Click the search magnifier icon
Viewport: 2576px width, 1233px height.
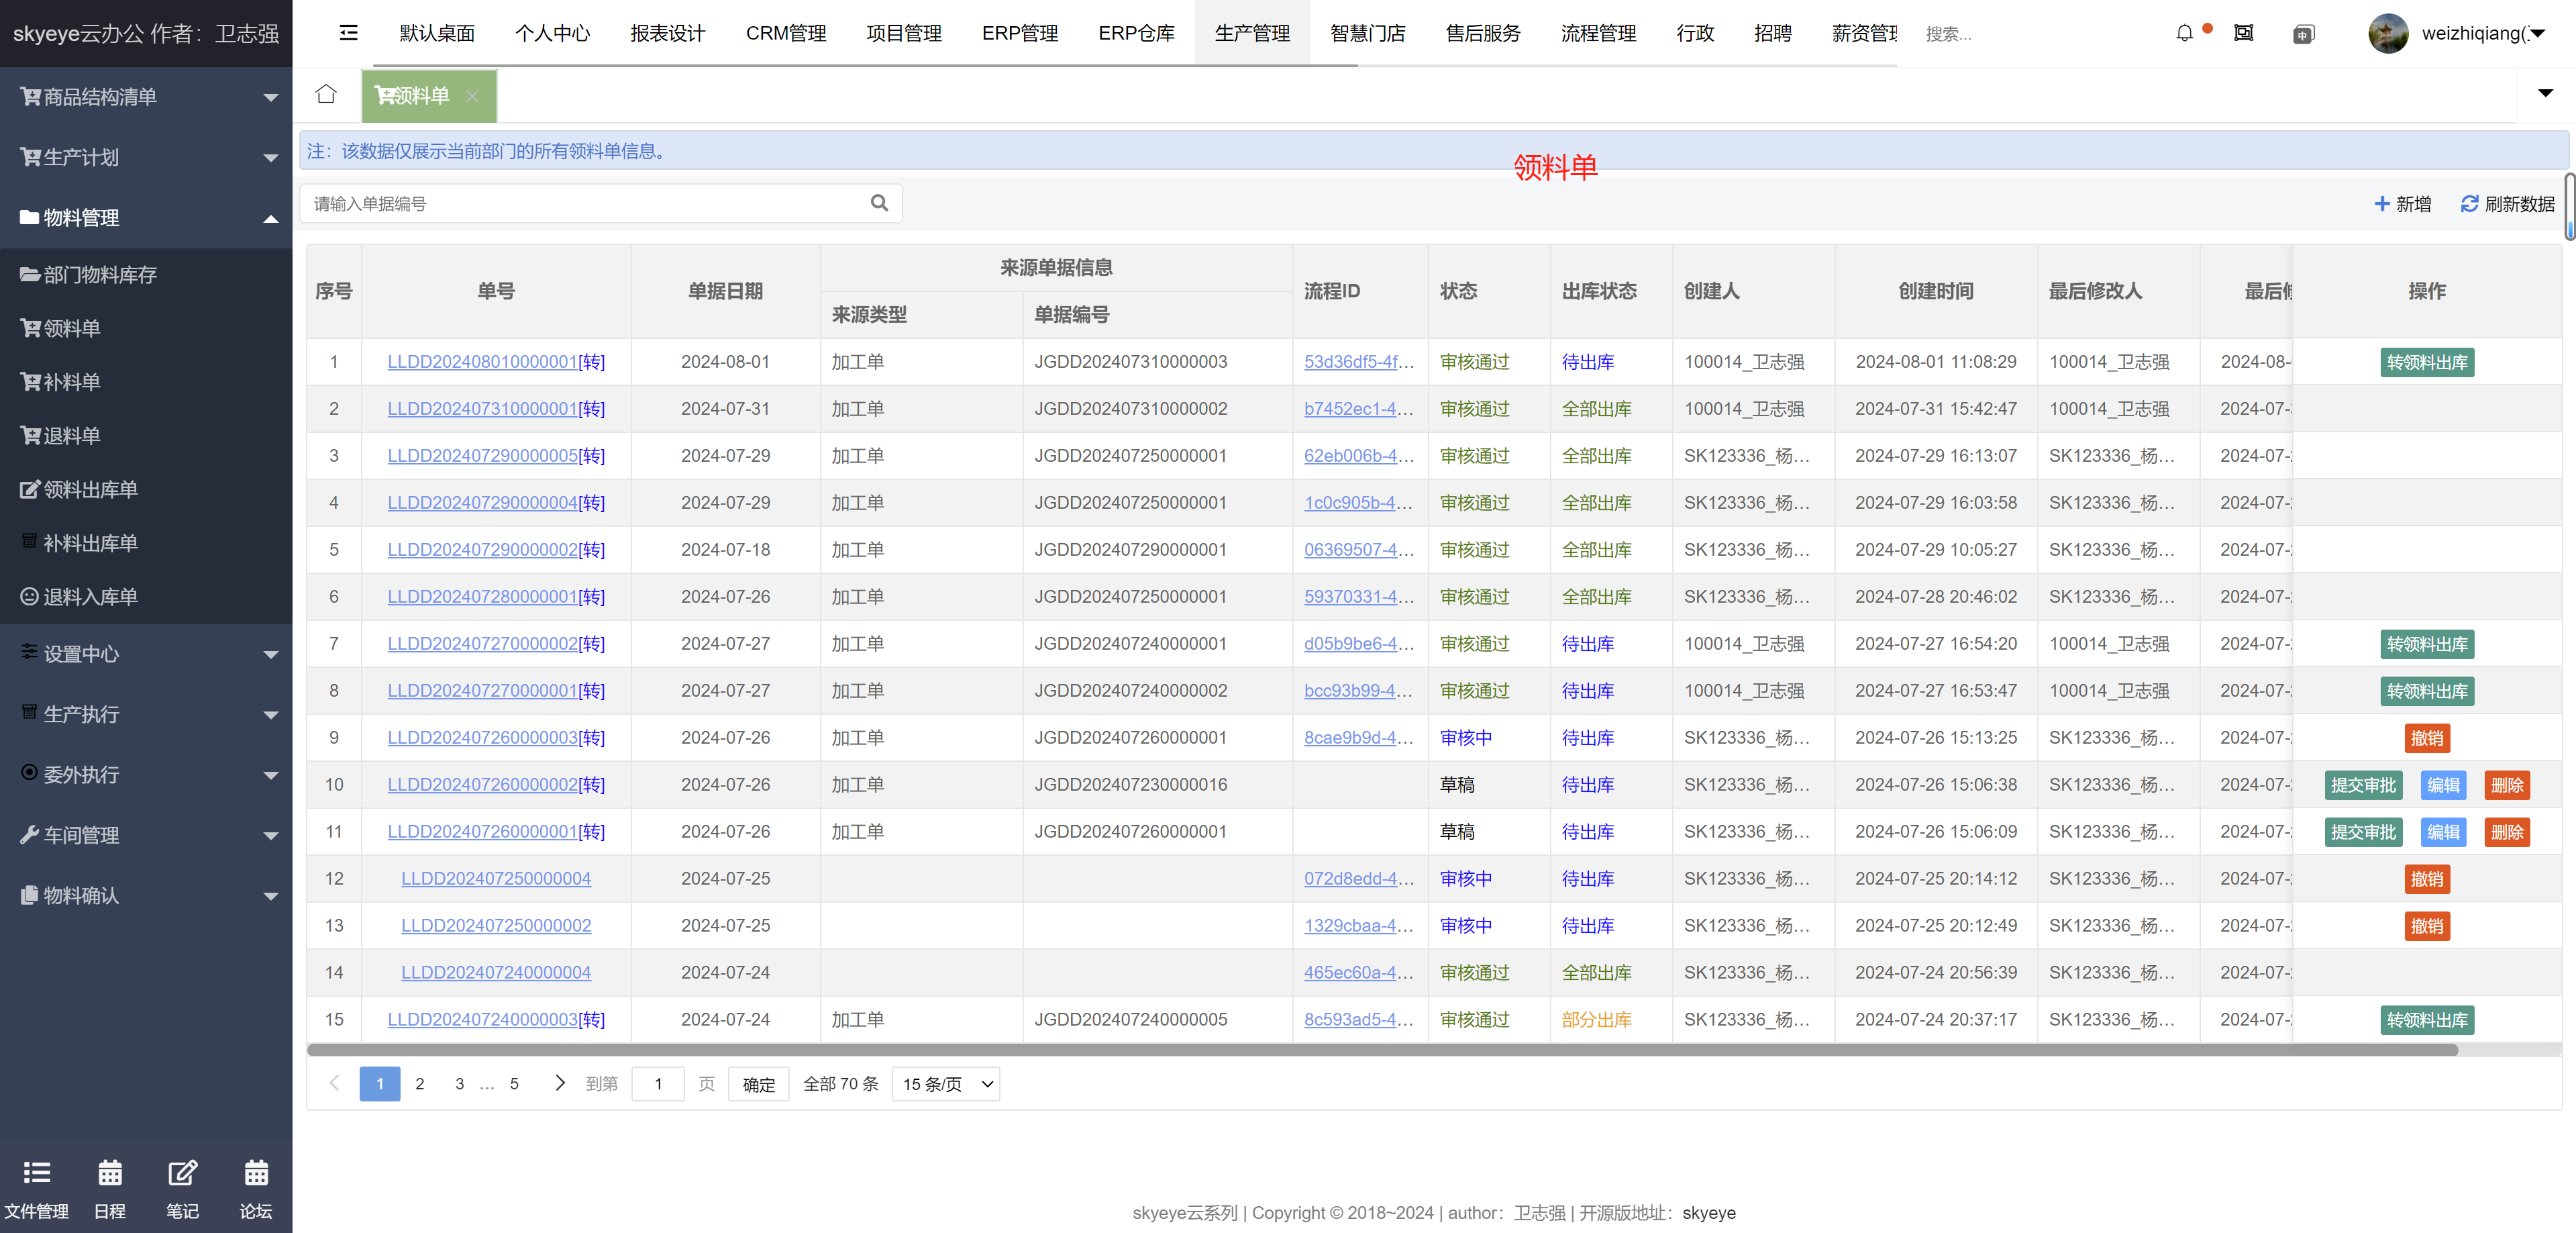click(879, 203)
